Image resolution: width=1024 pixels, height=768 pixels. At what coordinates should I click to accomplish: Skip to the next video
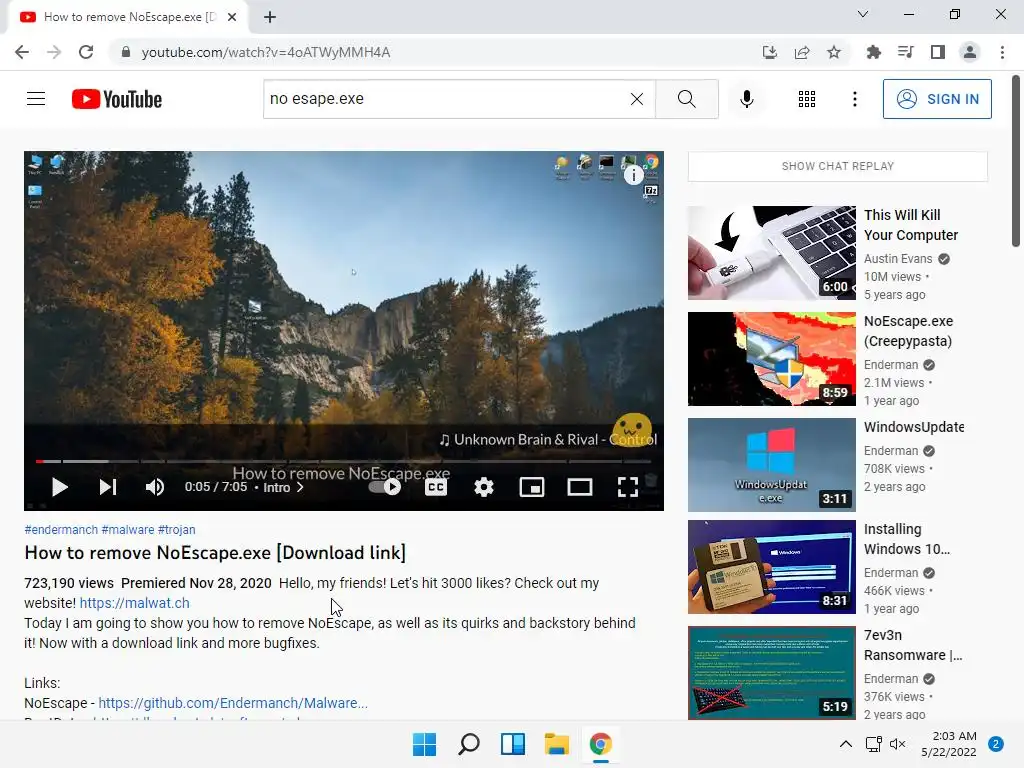pyautogui.click(x=108, y=487)
